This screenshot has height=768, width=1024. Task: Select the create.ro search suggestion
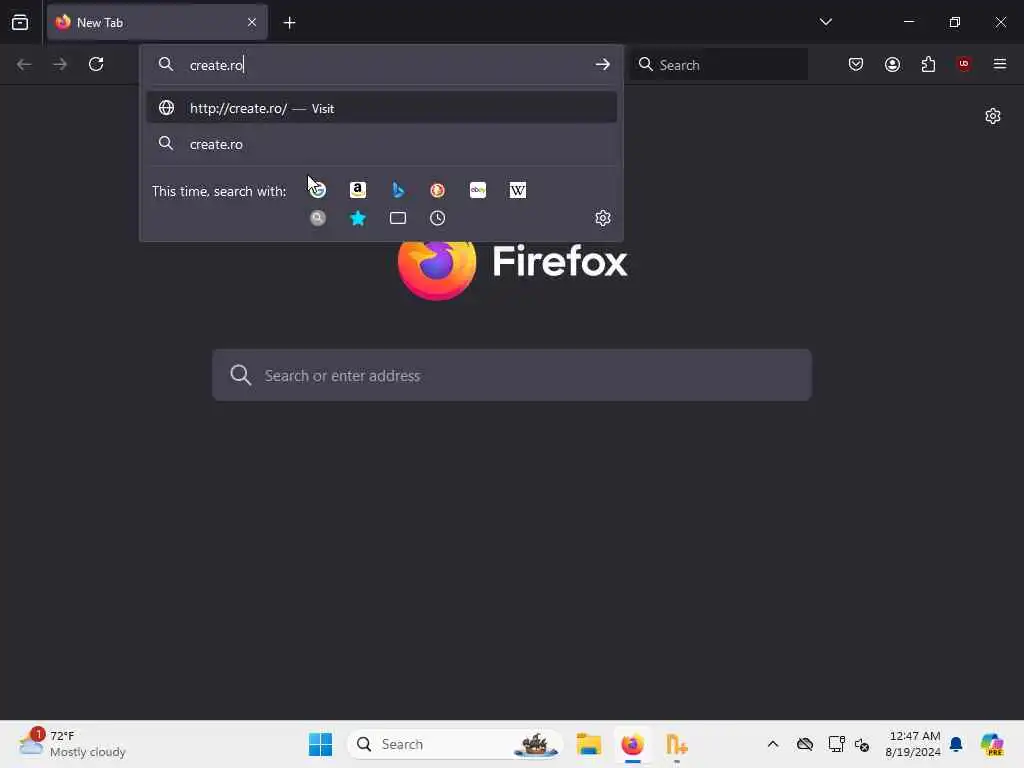382,144
